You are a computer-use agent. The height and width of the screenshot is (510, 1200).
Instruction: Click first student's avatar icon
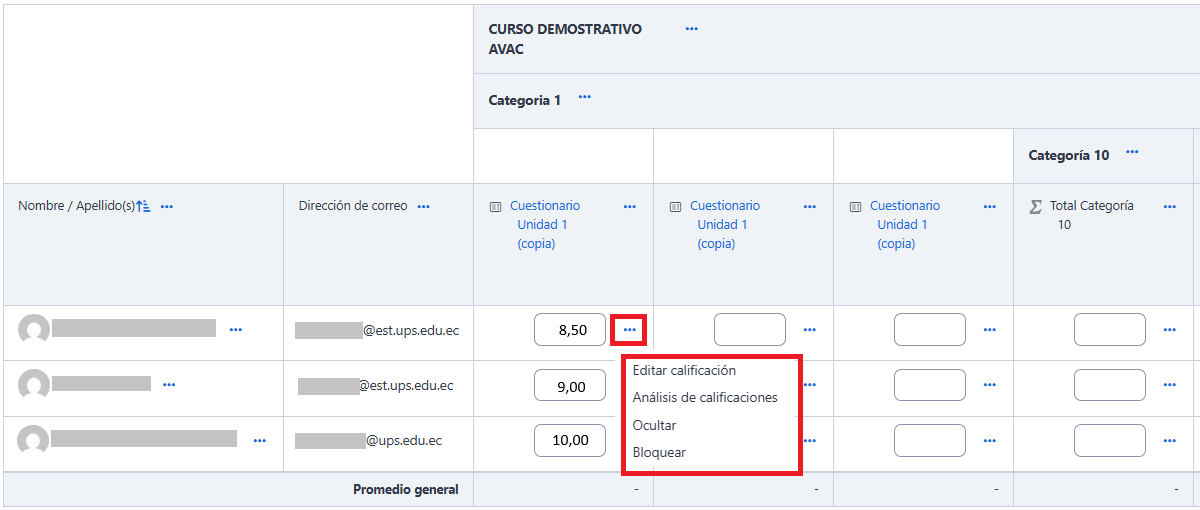pyautogui.click(x=34, y=329)
